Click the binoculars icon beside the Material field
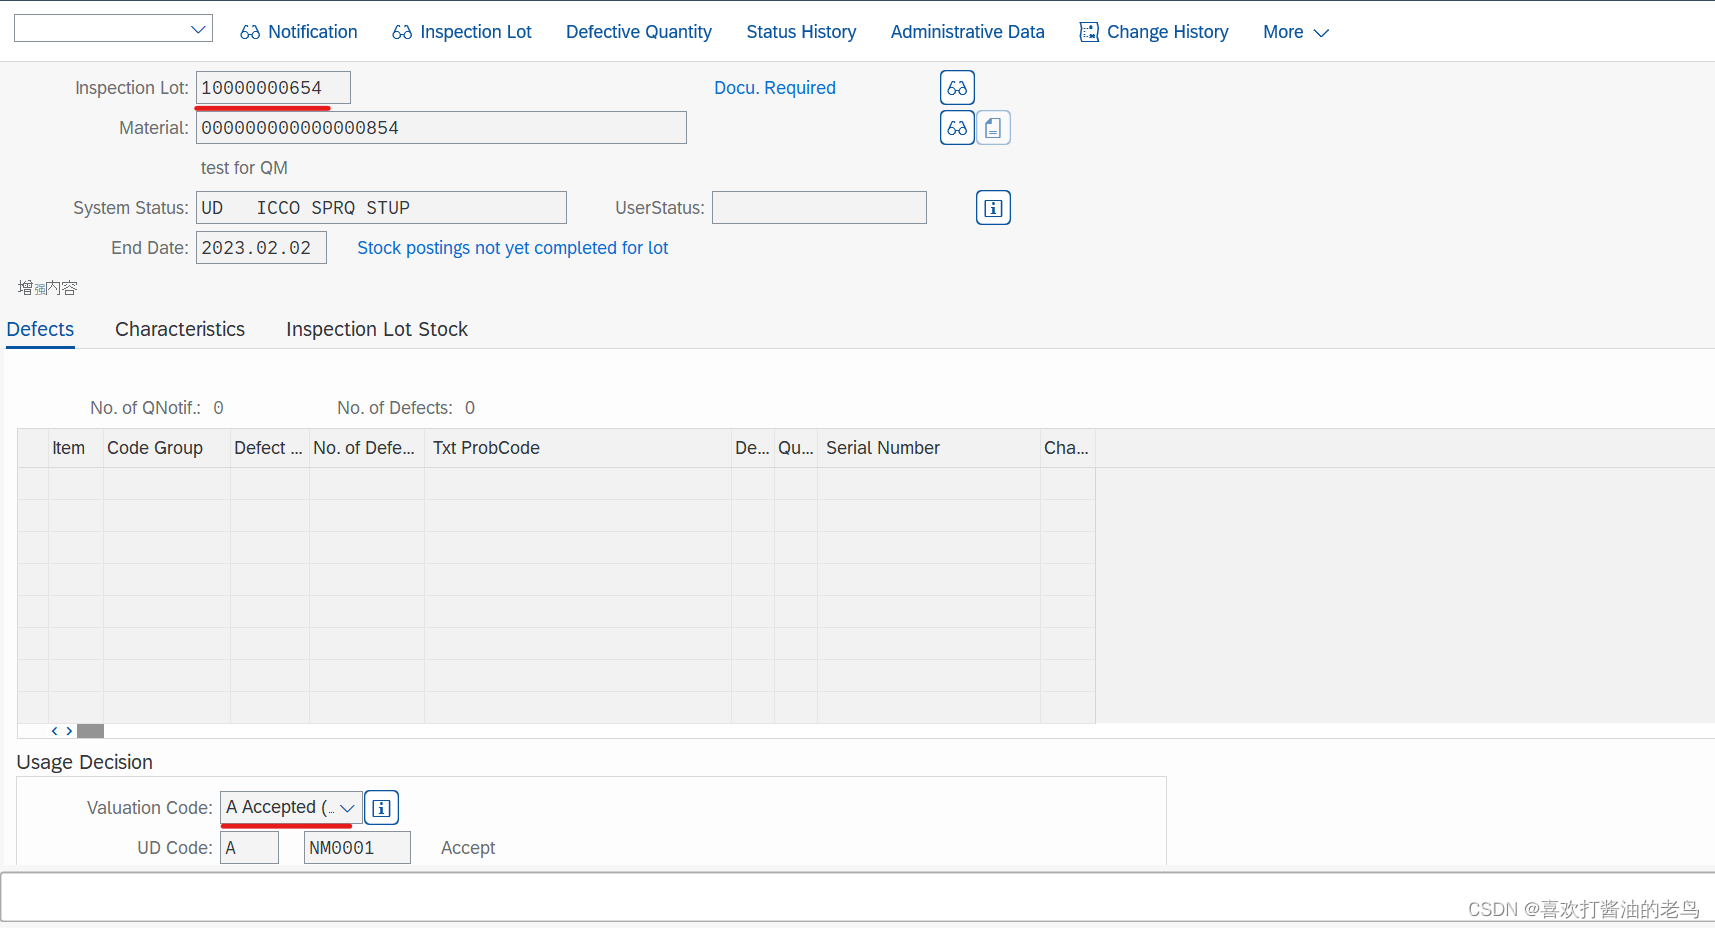The height and width of the screenshot is (928, 1715). 956,127
